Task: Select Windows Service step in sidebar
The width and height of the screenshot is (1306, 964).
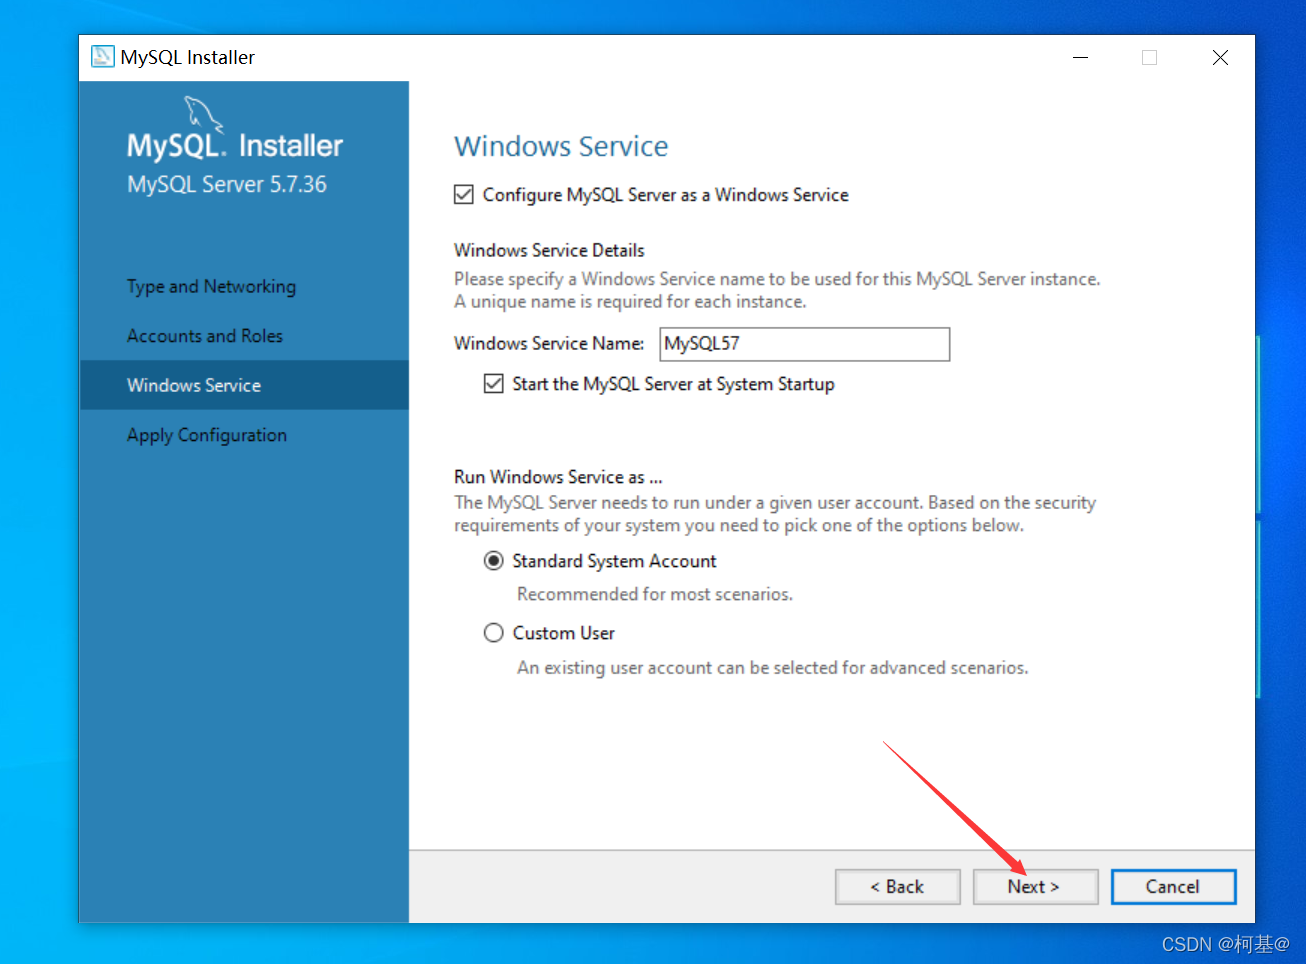Action: pos(244,385)
